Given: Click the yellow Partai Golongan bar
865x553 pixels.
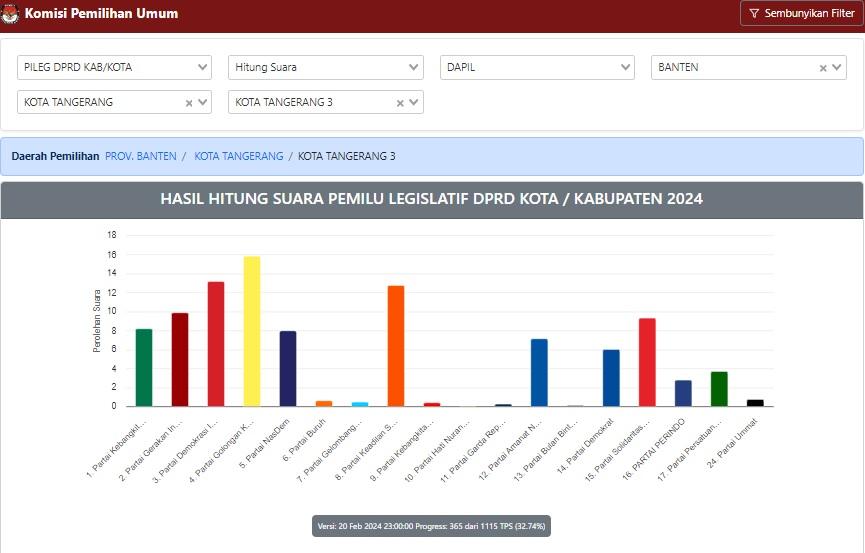Looking at the screenshot, I should tap(252, 331).
